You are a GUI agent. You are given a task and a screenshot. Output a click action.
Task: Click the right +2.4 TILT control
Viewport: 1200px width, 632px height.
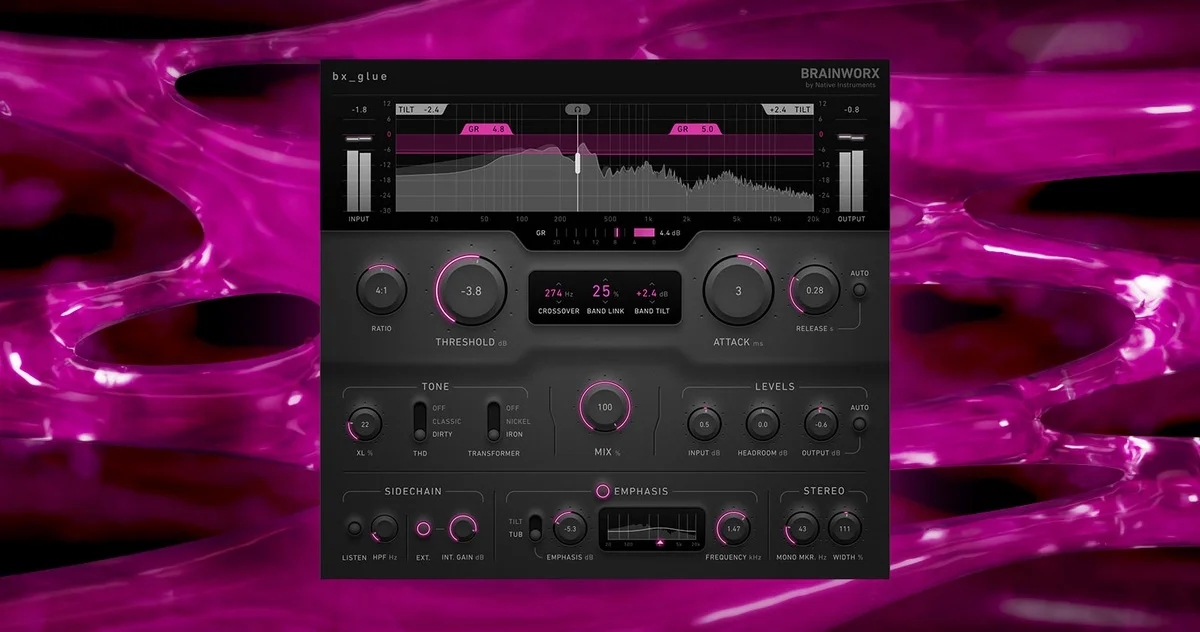786,109
